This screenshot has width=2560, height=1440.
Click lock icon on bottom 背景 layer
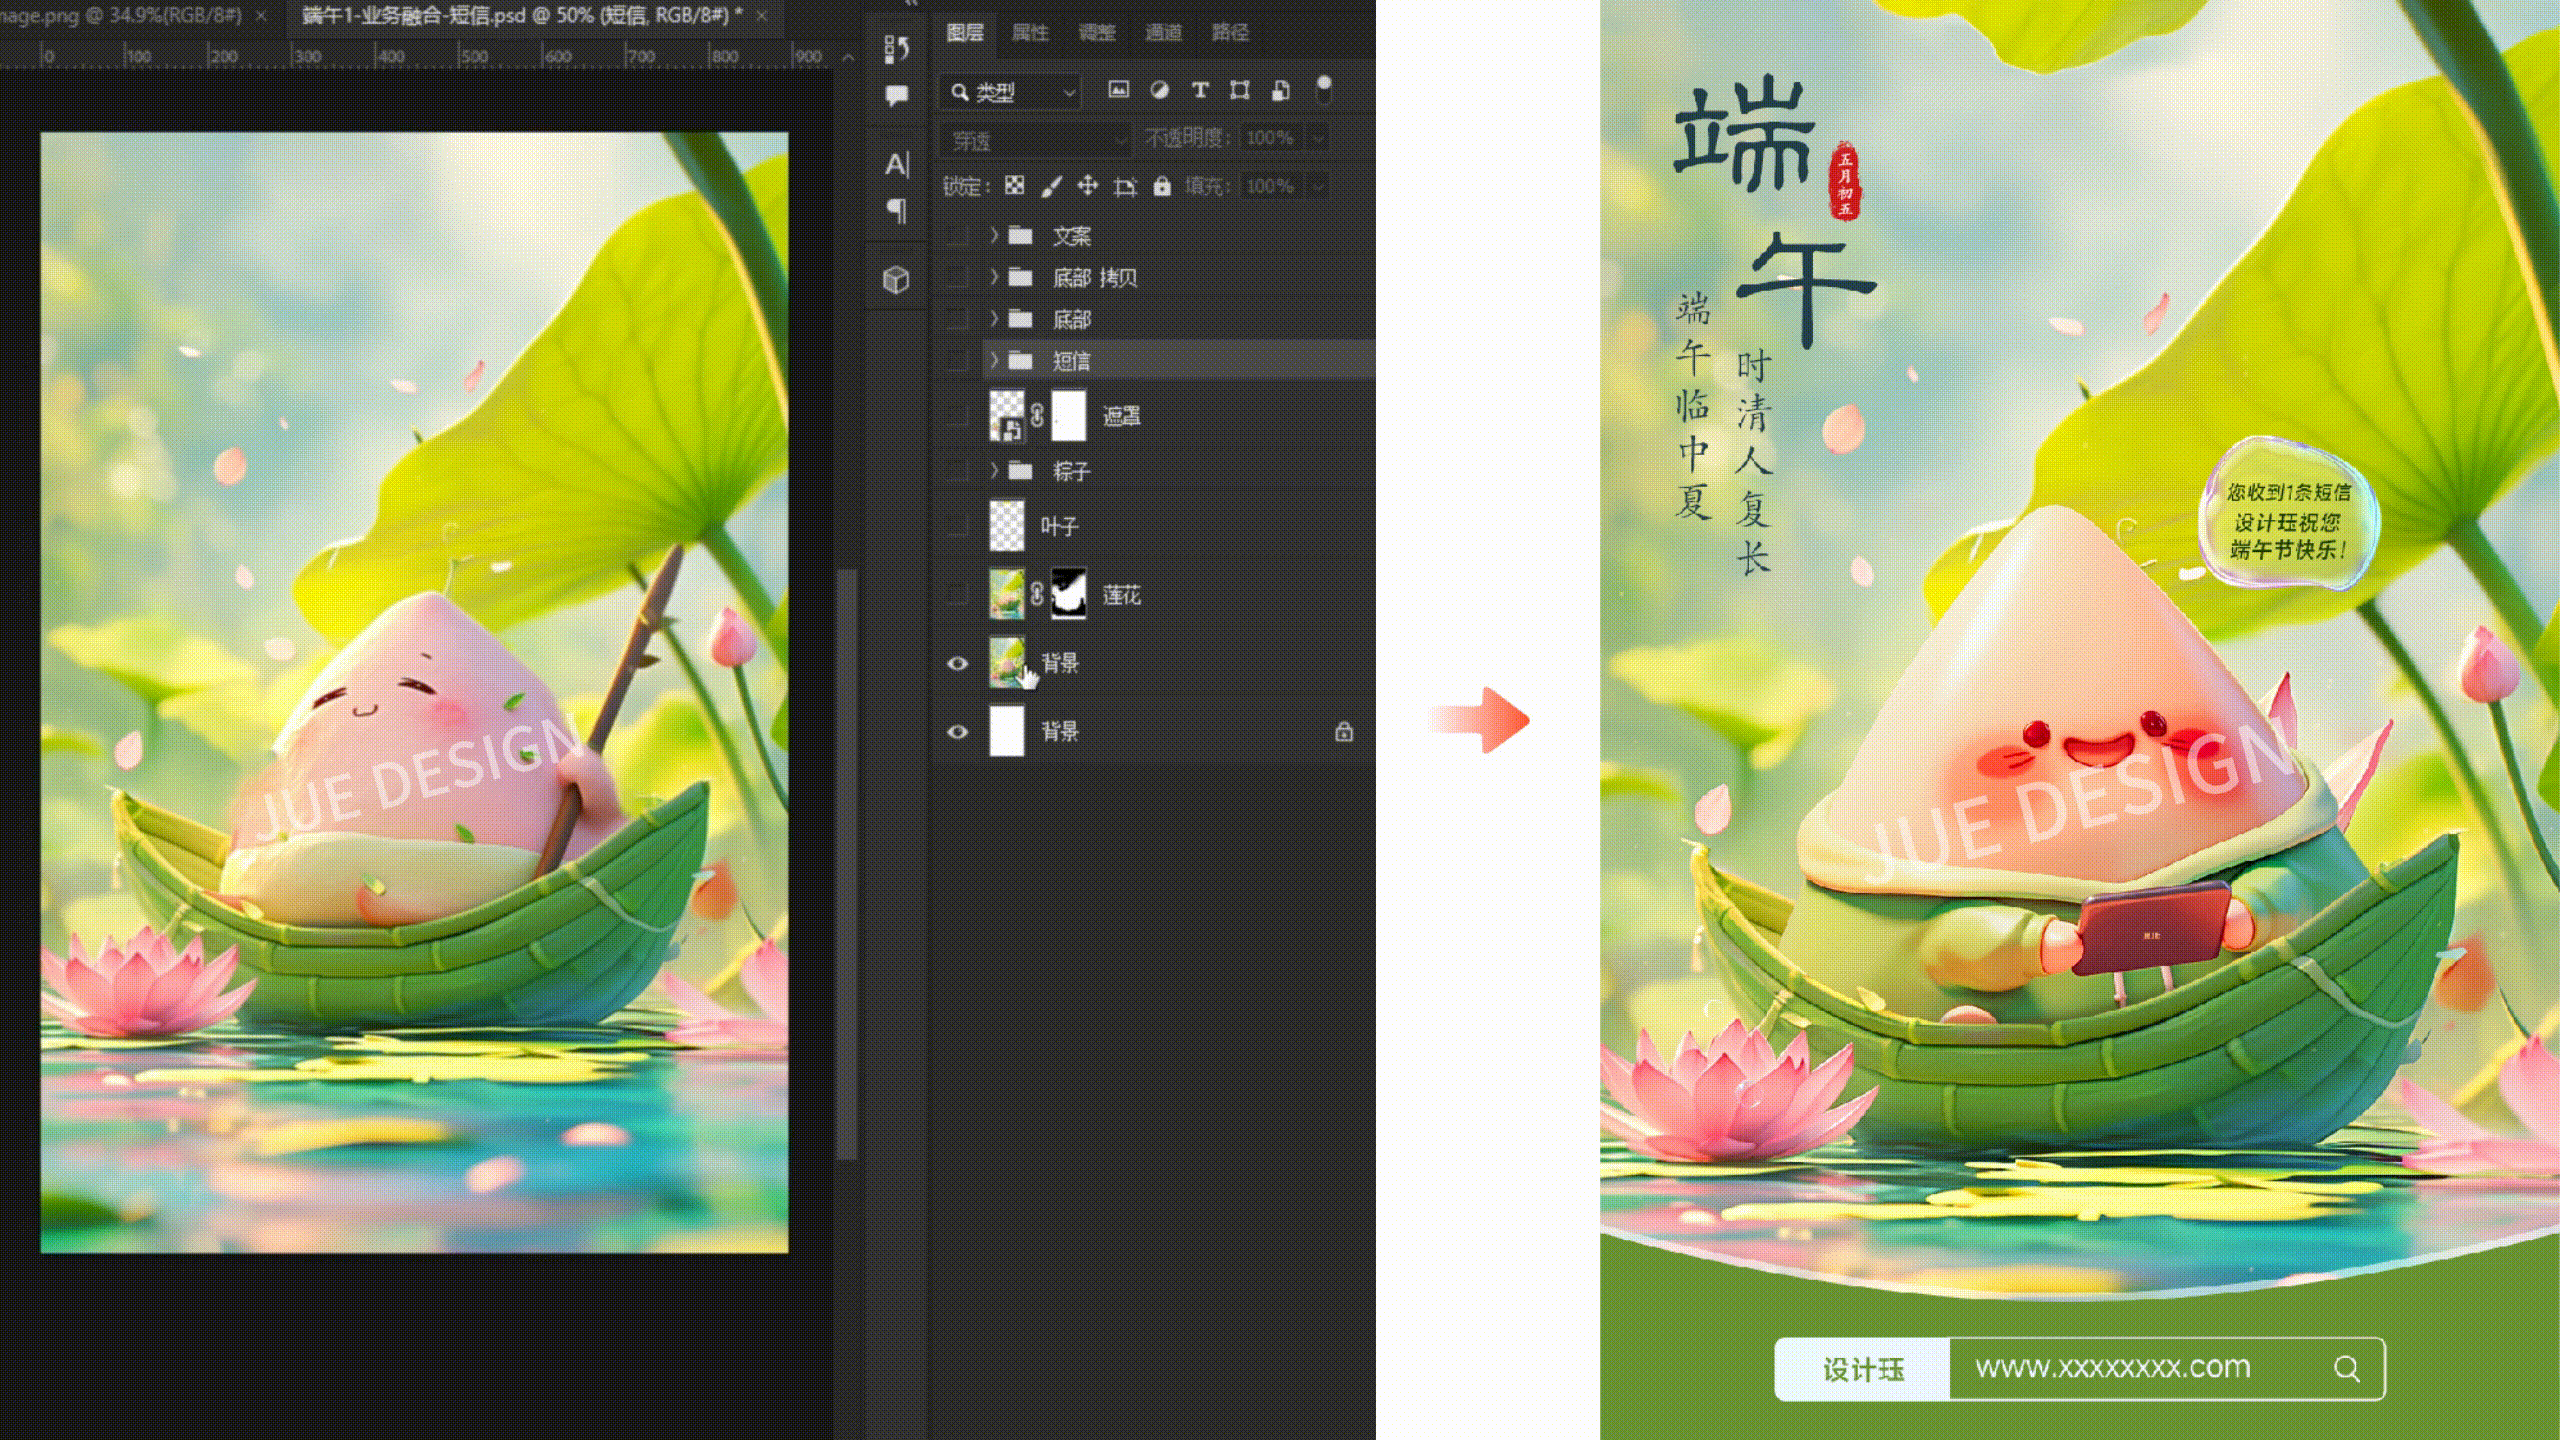point(1344,732)
